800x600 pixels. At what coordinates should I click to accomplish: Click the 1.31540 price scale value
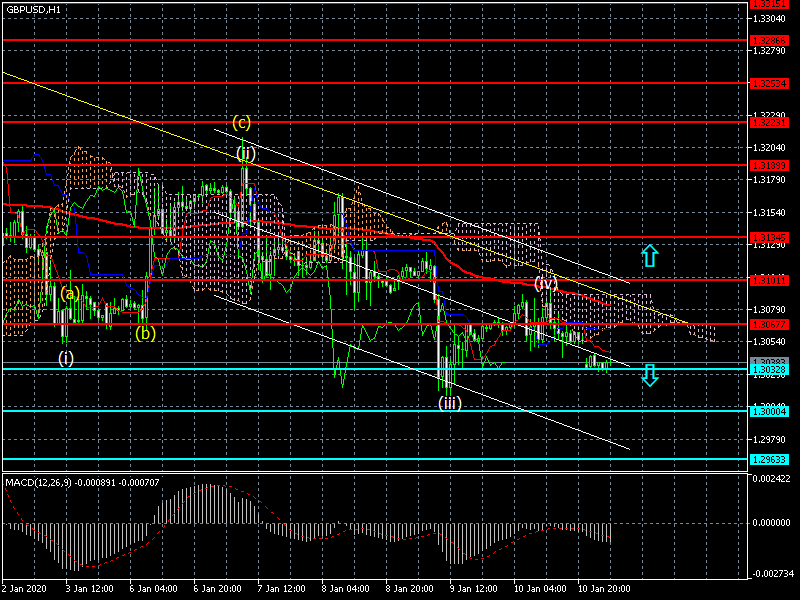click(x=769, y=212)
